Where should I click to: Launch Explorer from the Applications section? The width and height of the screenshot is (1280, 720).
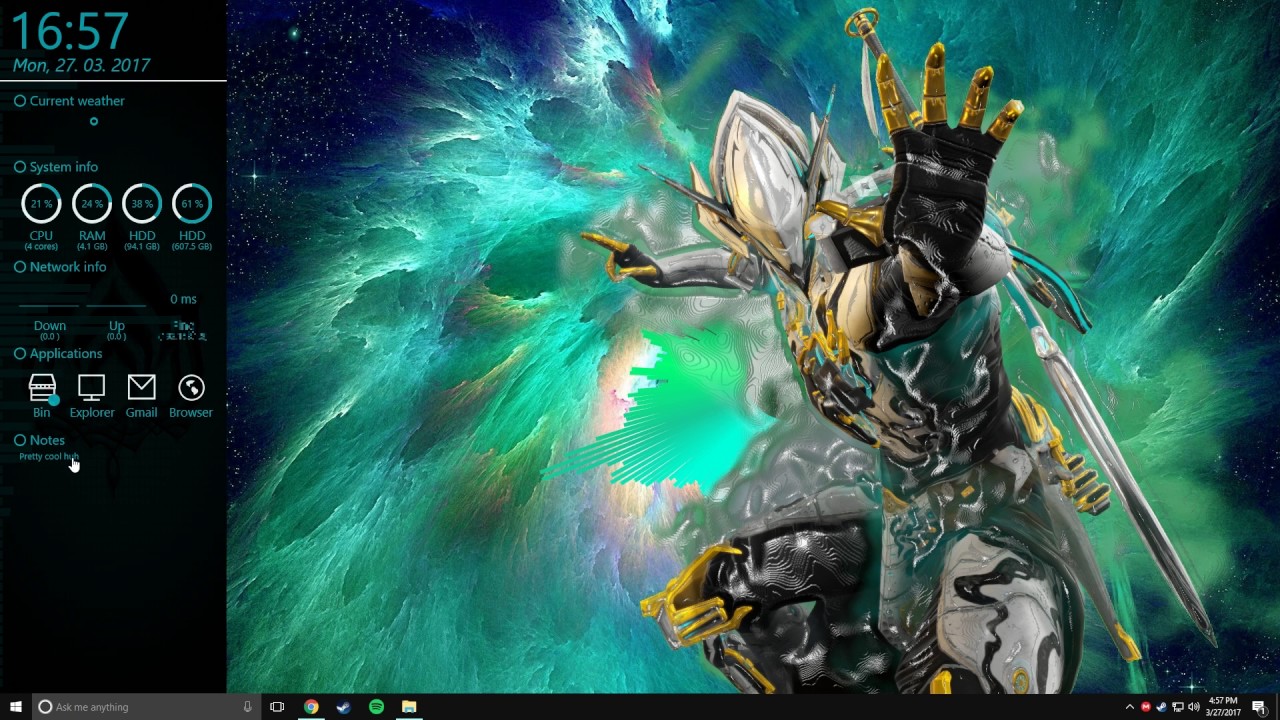pyautogui.click(x=91, y=388)
